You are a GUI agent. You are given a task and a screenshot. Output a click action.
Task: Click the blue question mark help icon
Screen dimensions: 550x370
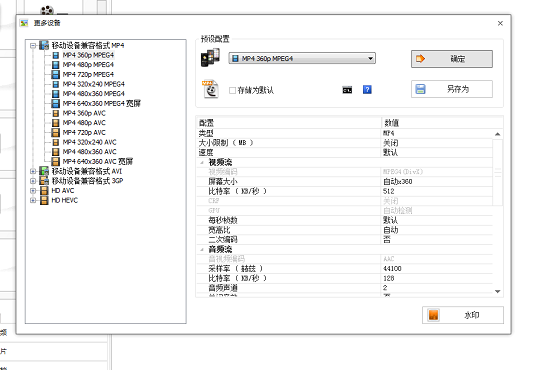click(367, 90)
